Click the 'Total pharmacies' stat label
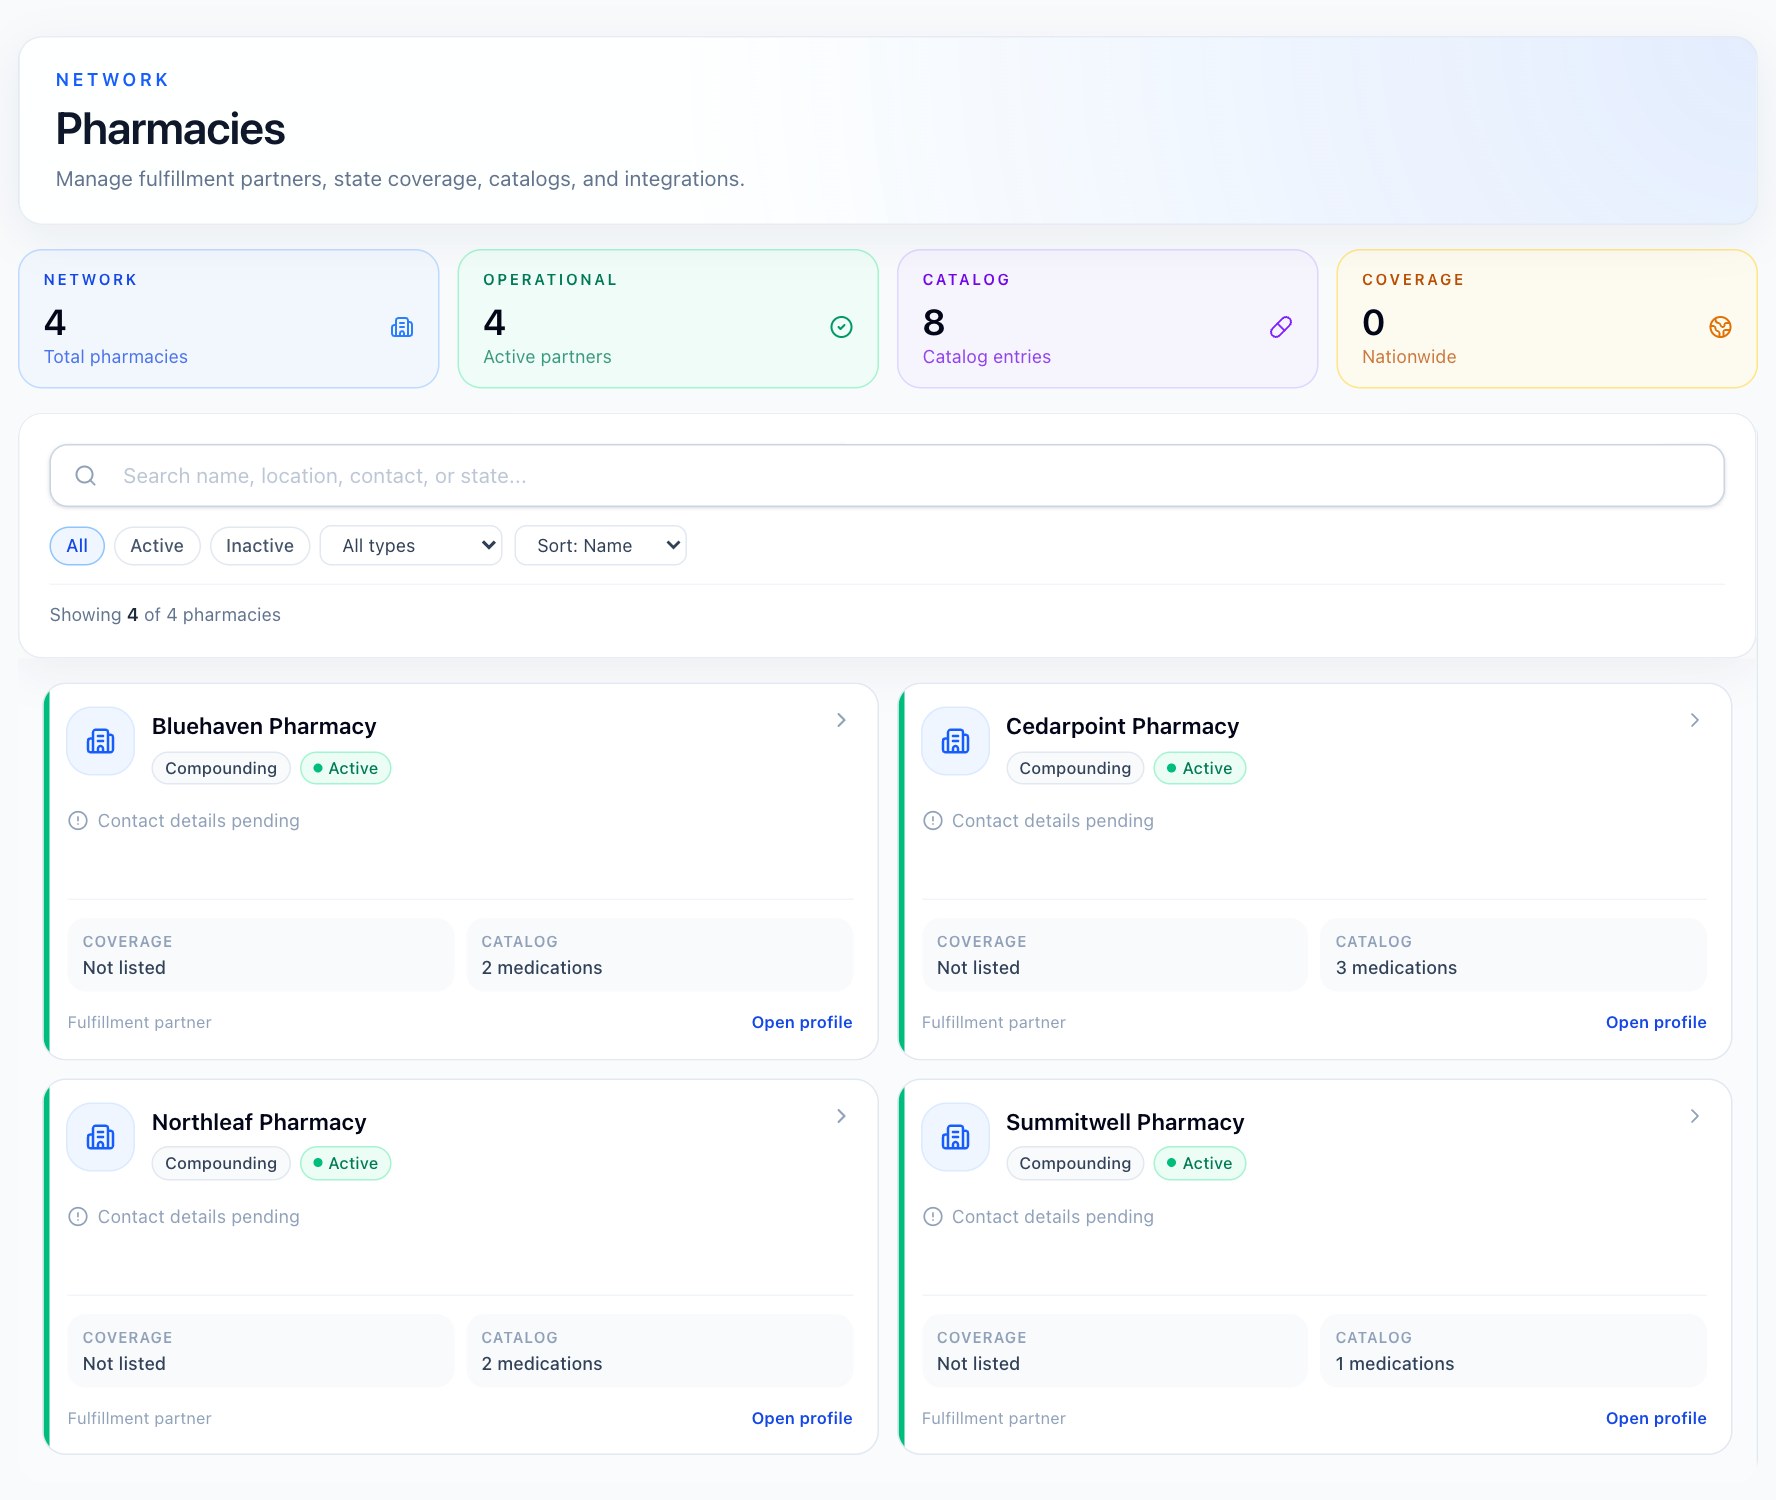The height and width of the screenshot is (1500, 1776). 116,357
